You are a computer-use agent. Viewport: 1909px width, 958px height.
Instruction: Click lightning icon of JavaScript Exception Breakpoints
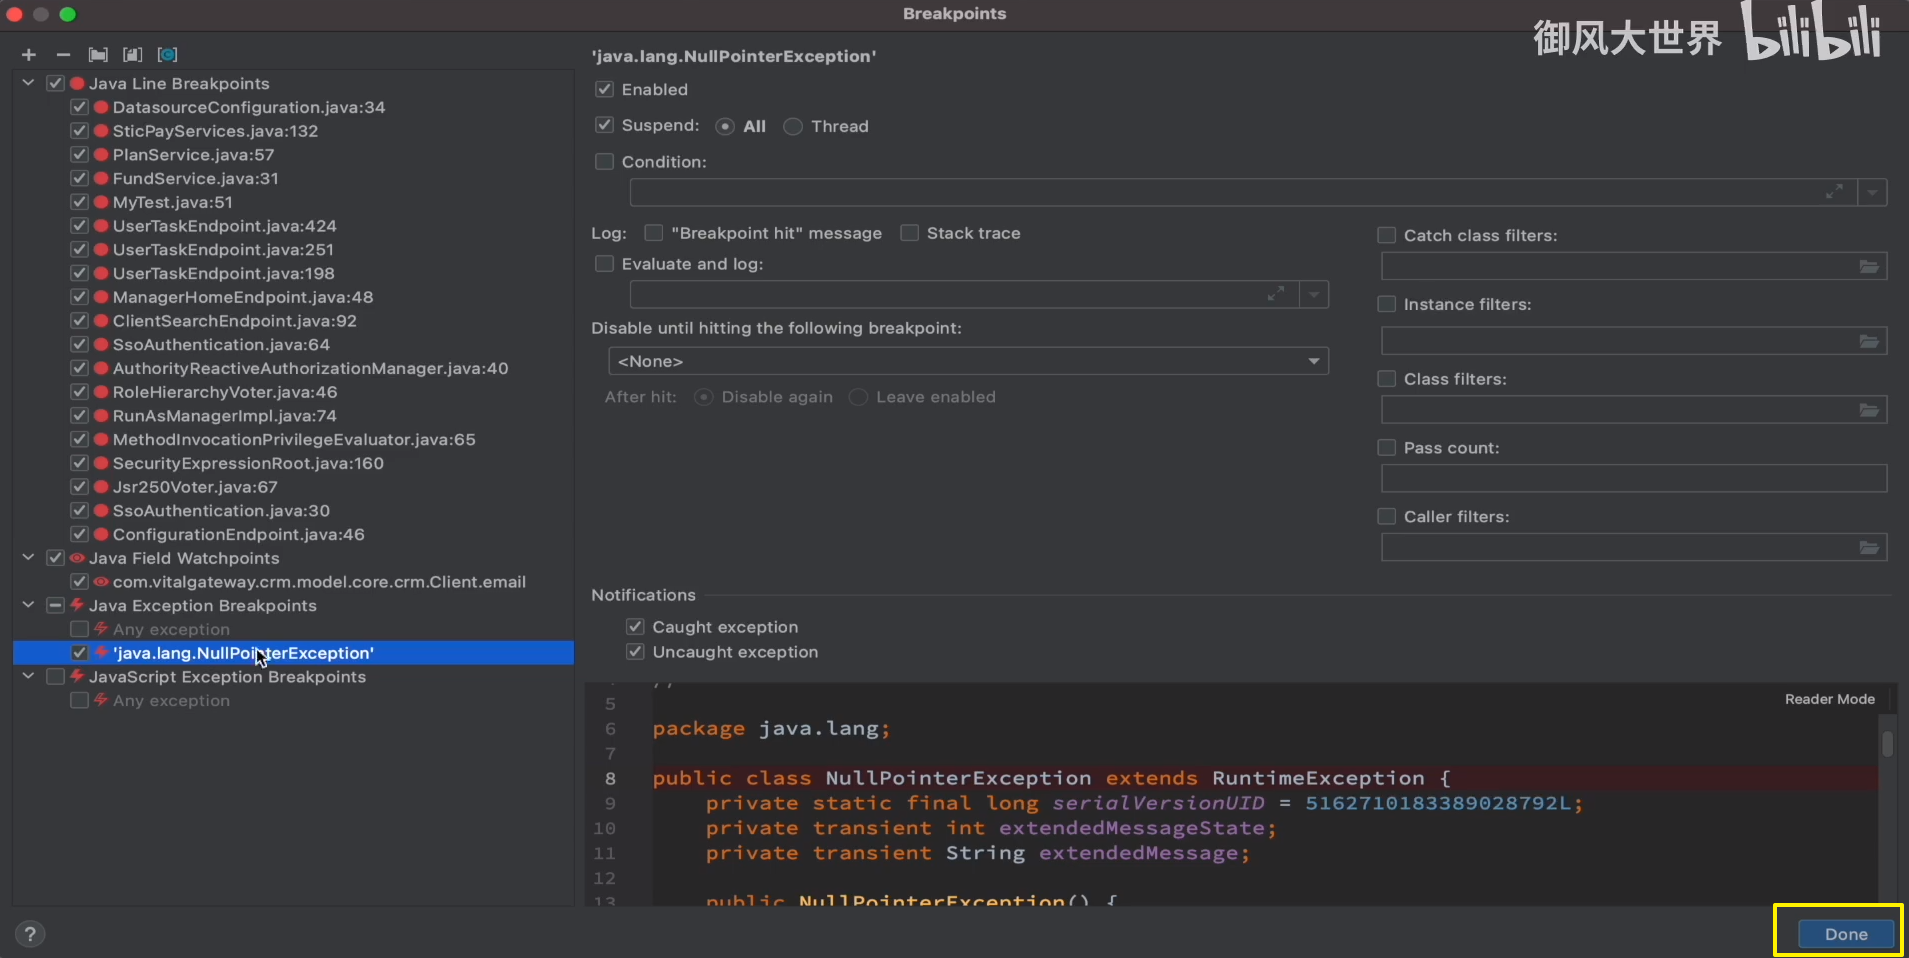point(77,676)
